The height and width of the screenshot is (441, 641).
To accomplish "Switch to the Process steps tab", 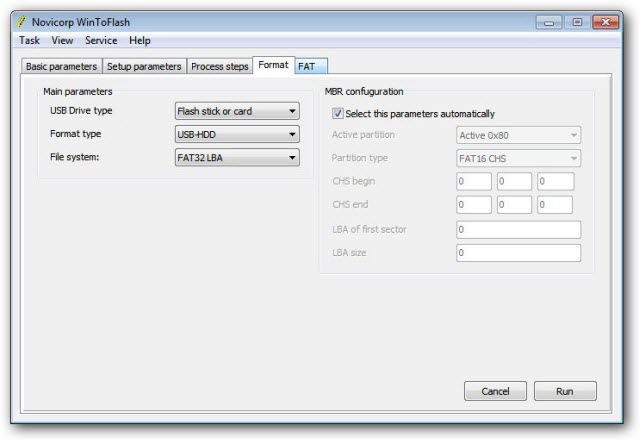I will tap(220, 66).
